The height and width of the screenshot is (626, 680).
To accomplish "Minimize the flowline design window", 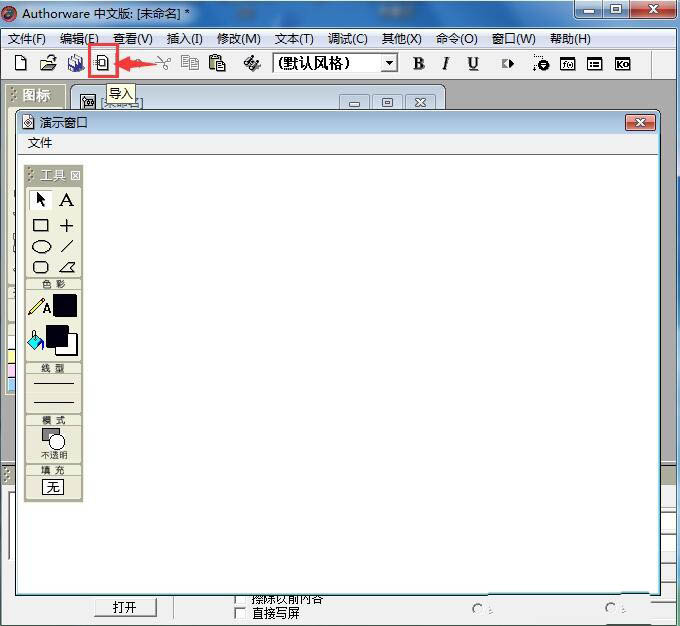I will pyautogui.click(x=354, y=103).
